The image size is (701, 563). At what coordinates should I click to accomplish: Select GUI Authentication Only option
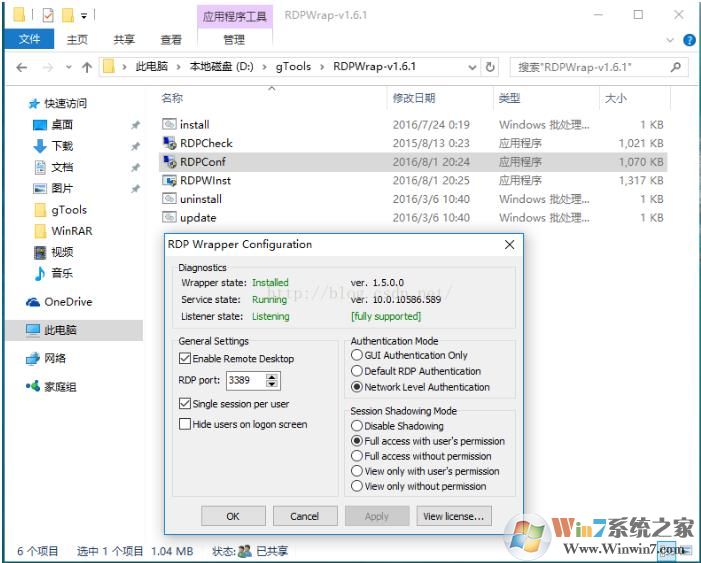(357, 355)
